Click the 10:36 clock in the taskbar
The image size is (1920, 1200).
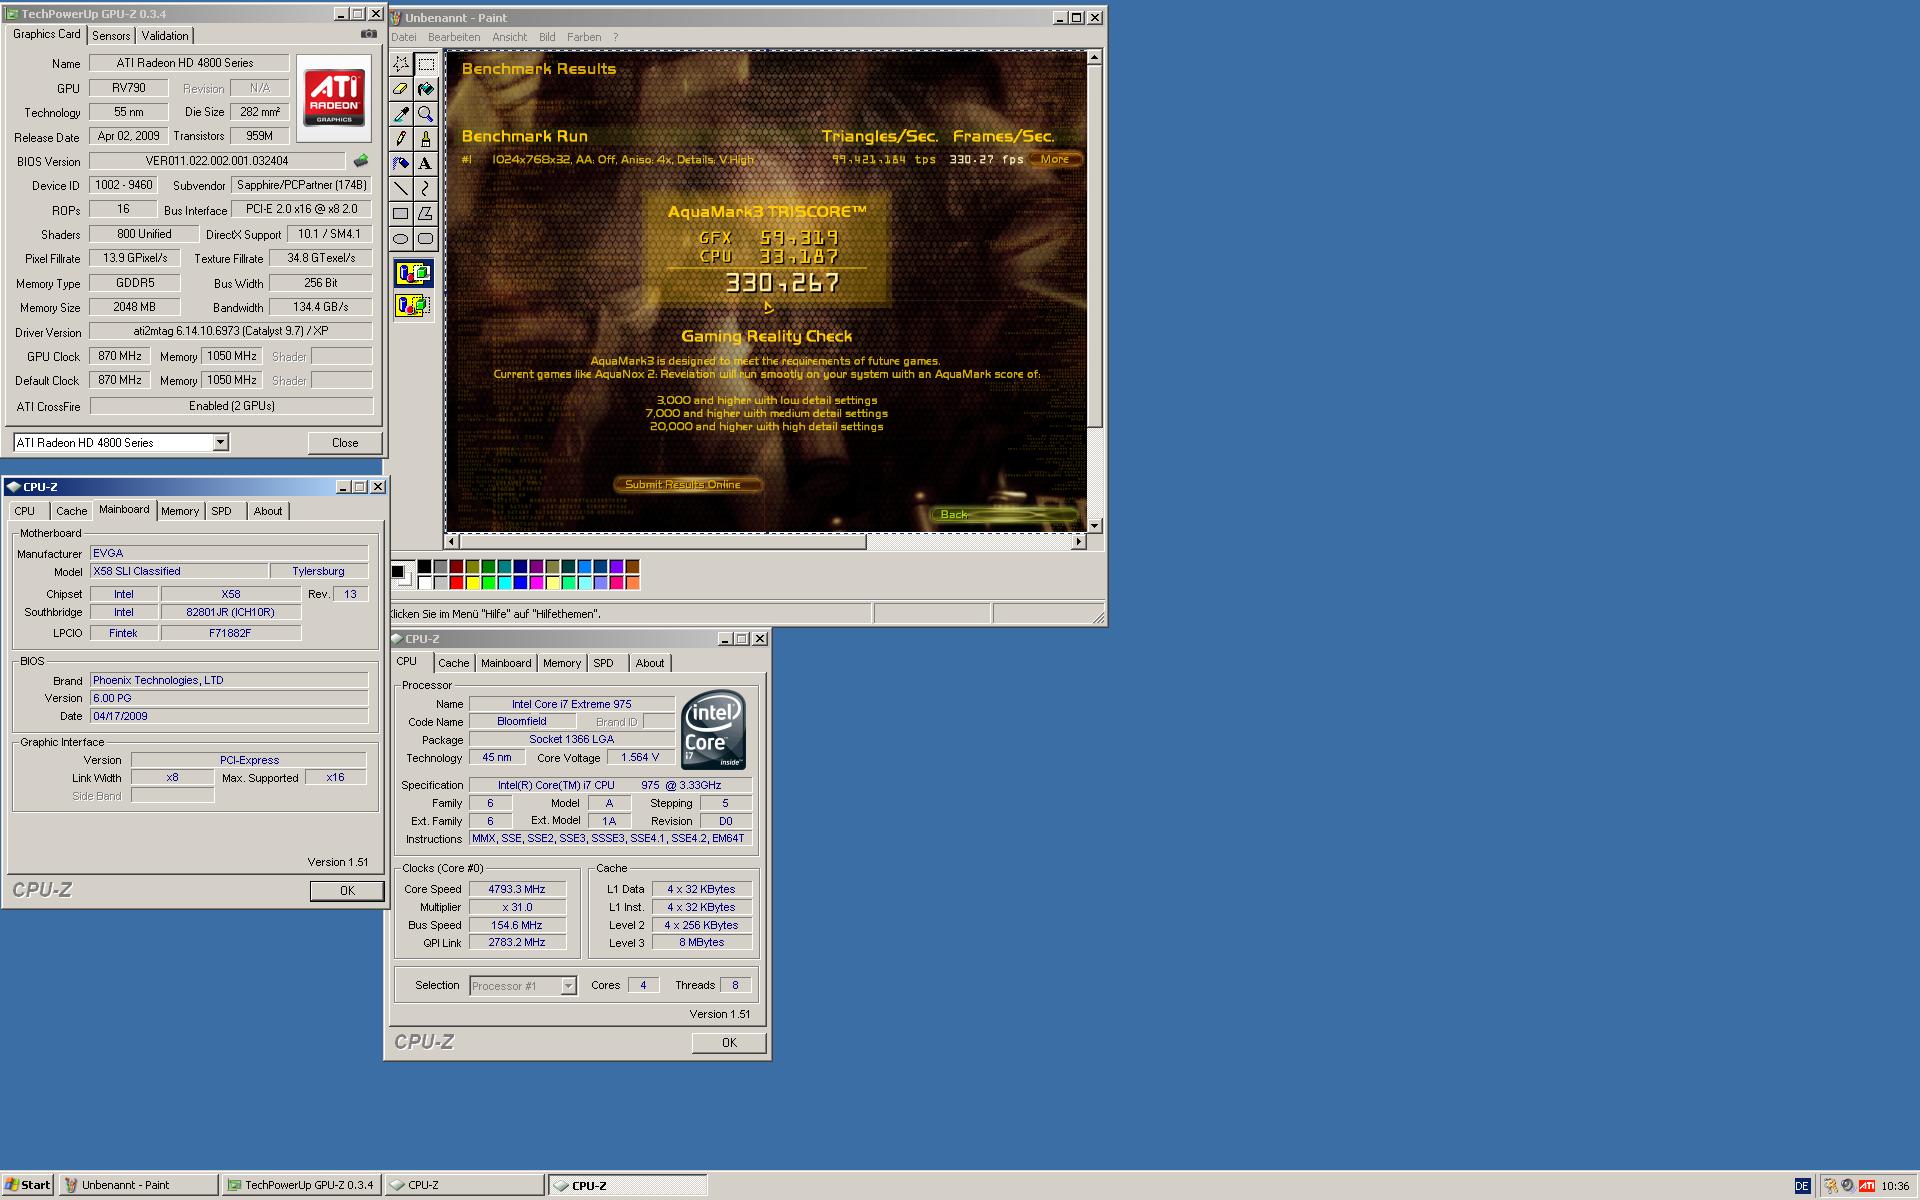(x=1895, y=1186)
